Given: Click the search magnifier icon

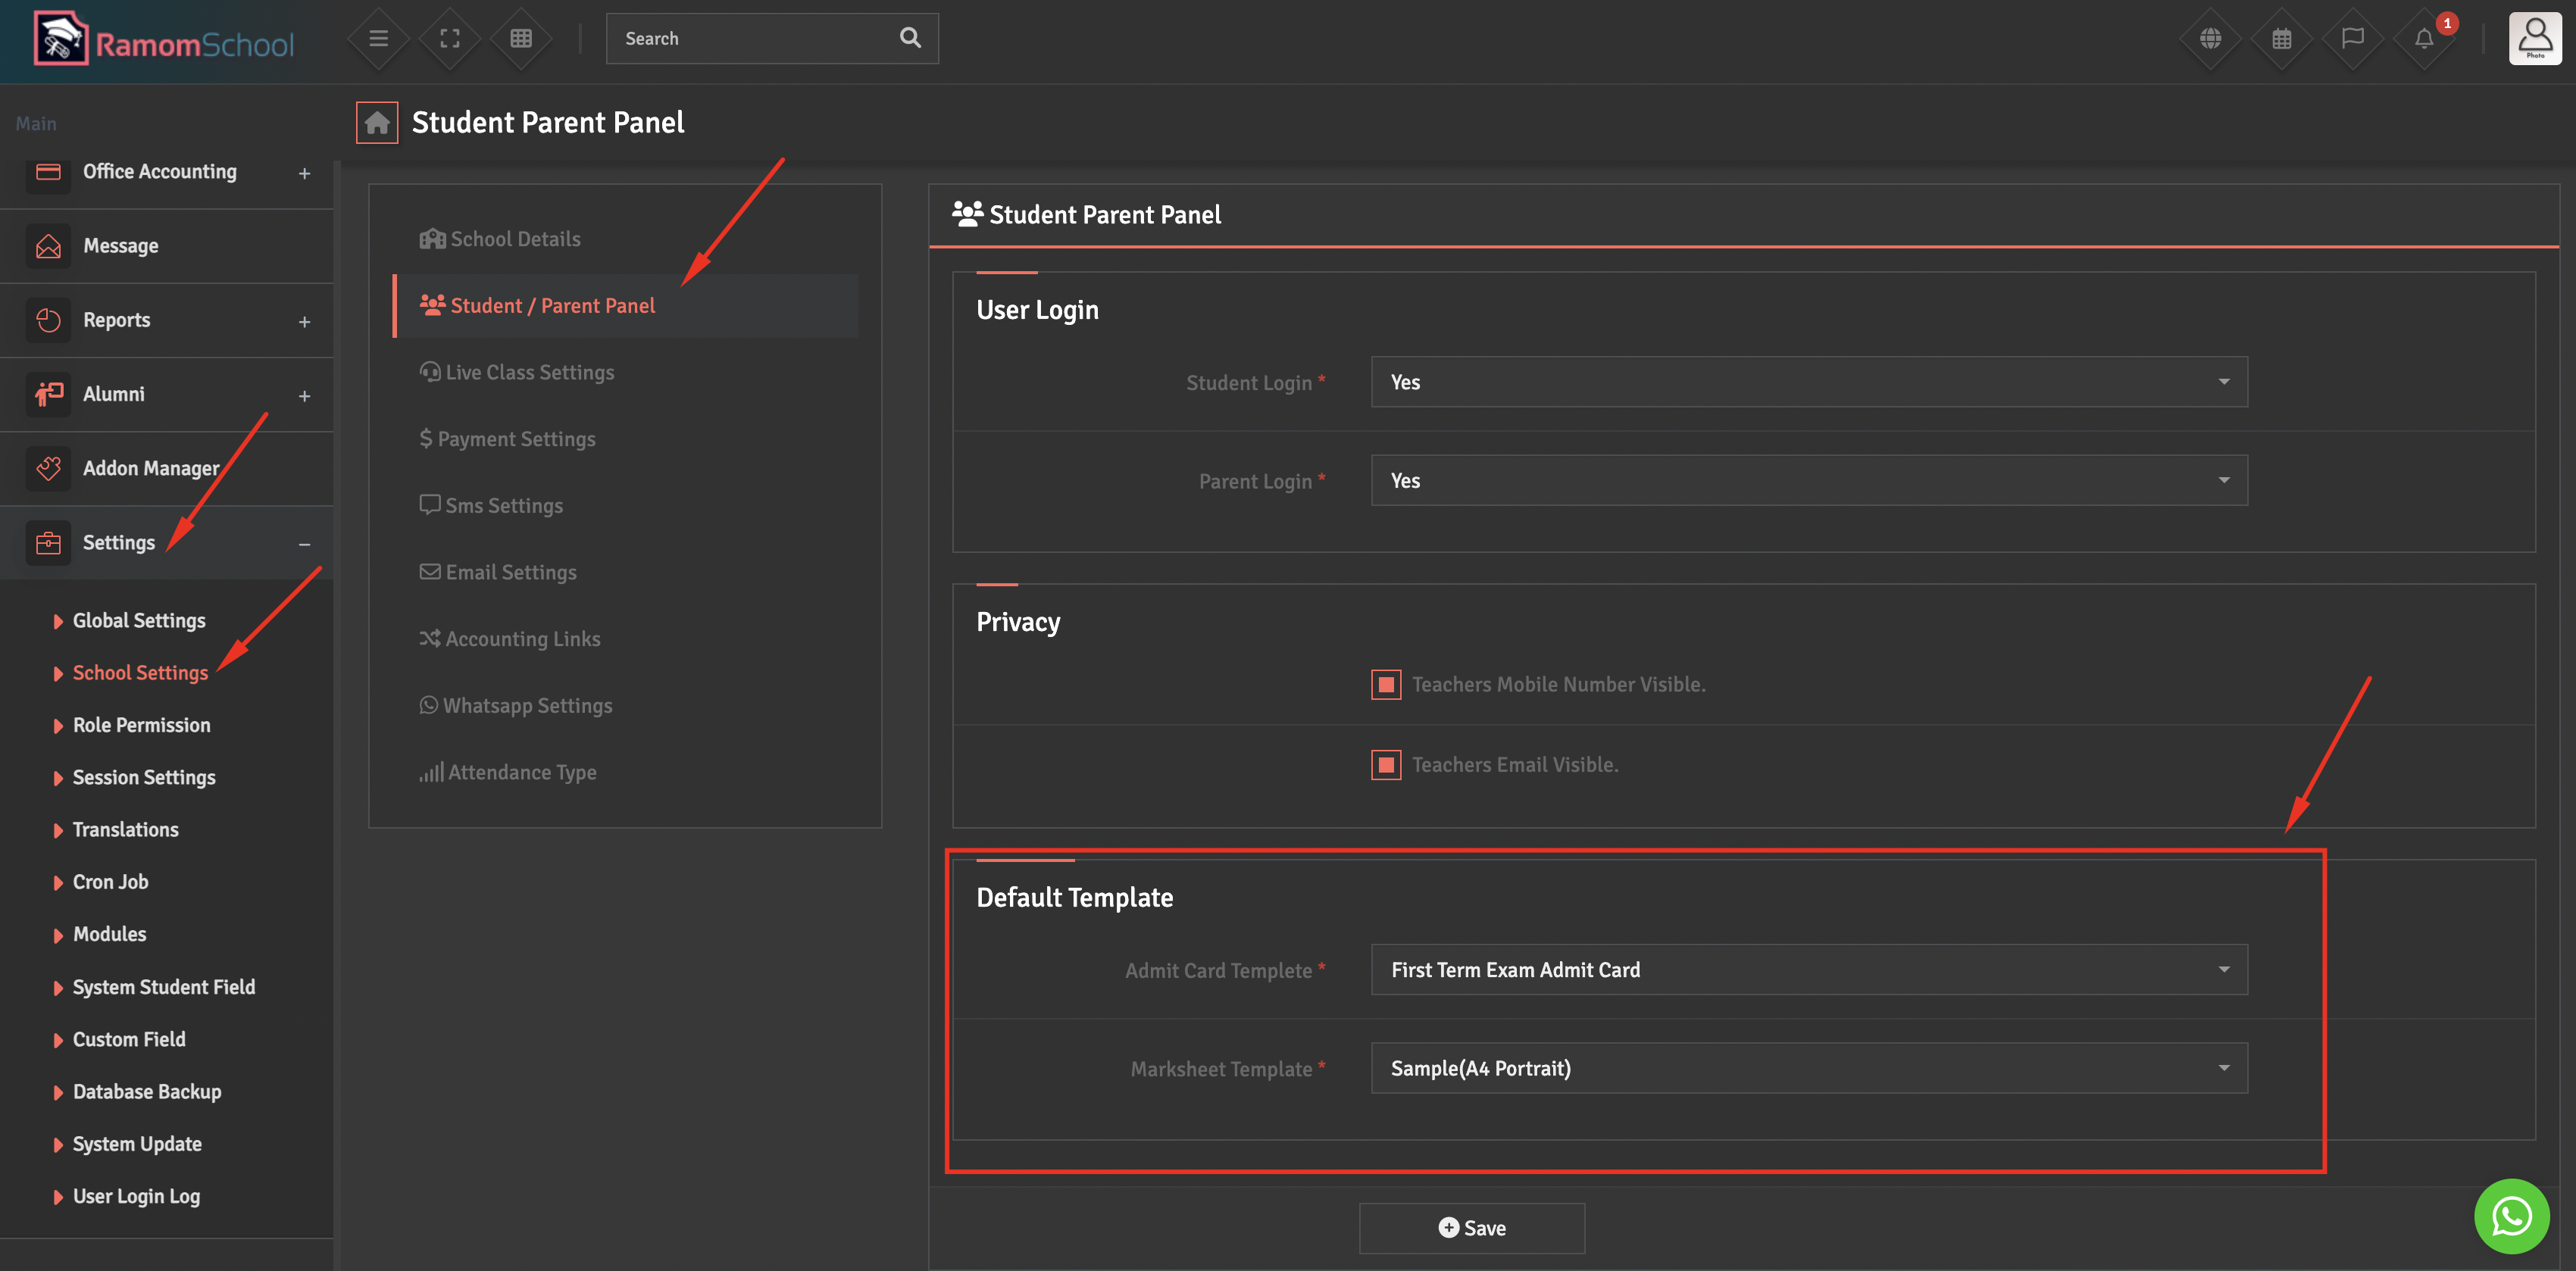Looking at the screenshot, I should tap(910, 38).
